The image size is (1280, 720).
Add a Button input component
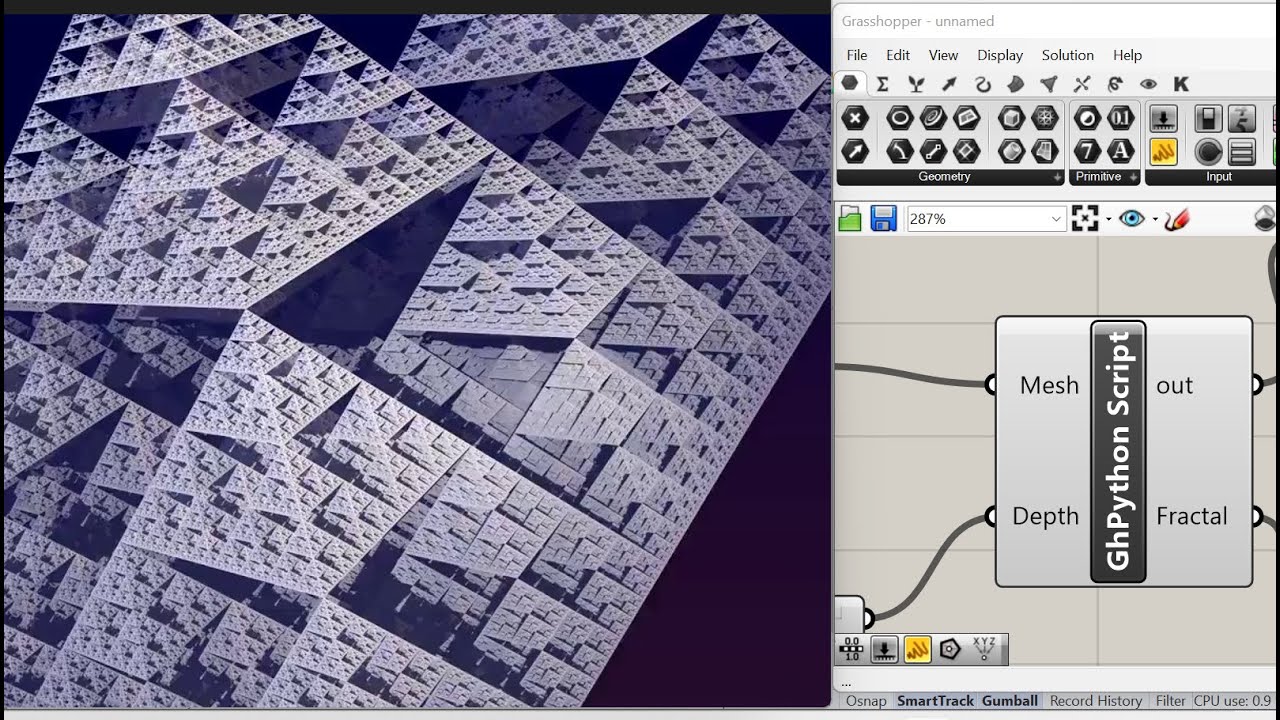1209,151
